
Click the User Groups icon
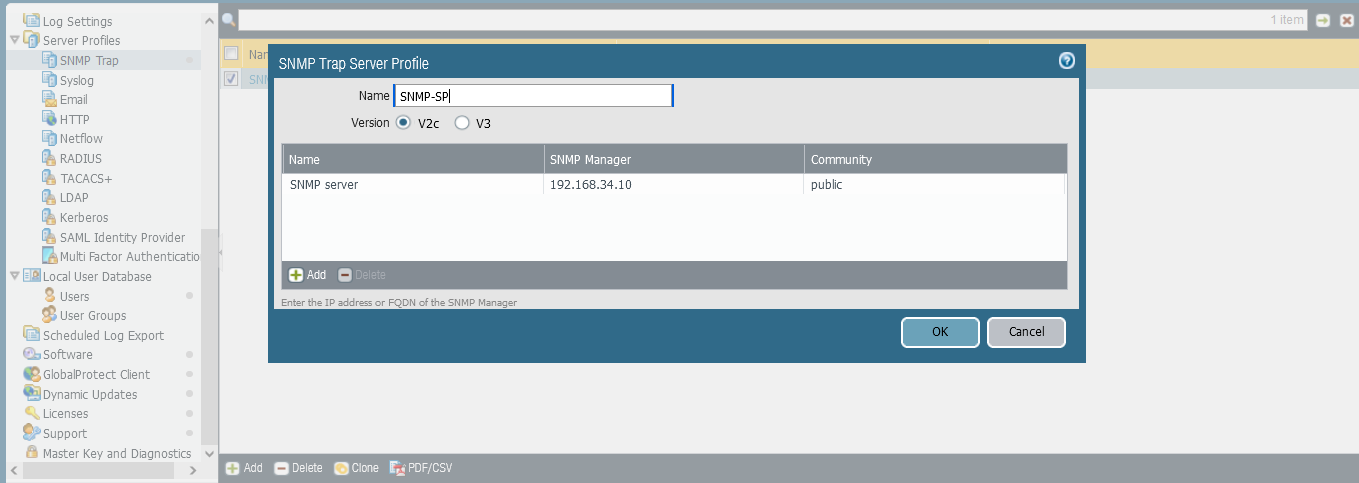pos(50,315)
